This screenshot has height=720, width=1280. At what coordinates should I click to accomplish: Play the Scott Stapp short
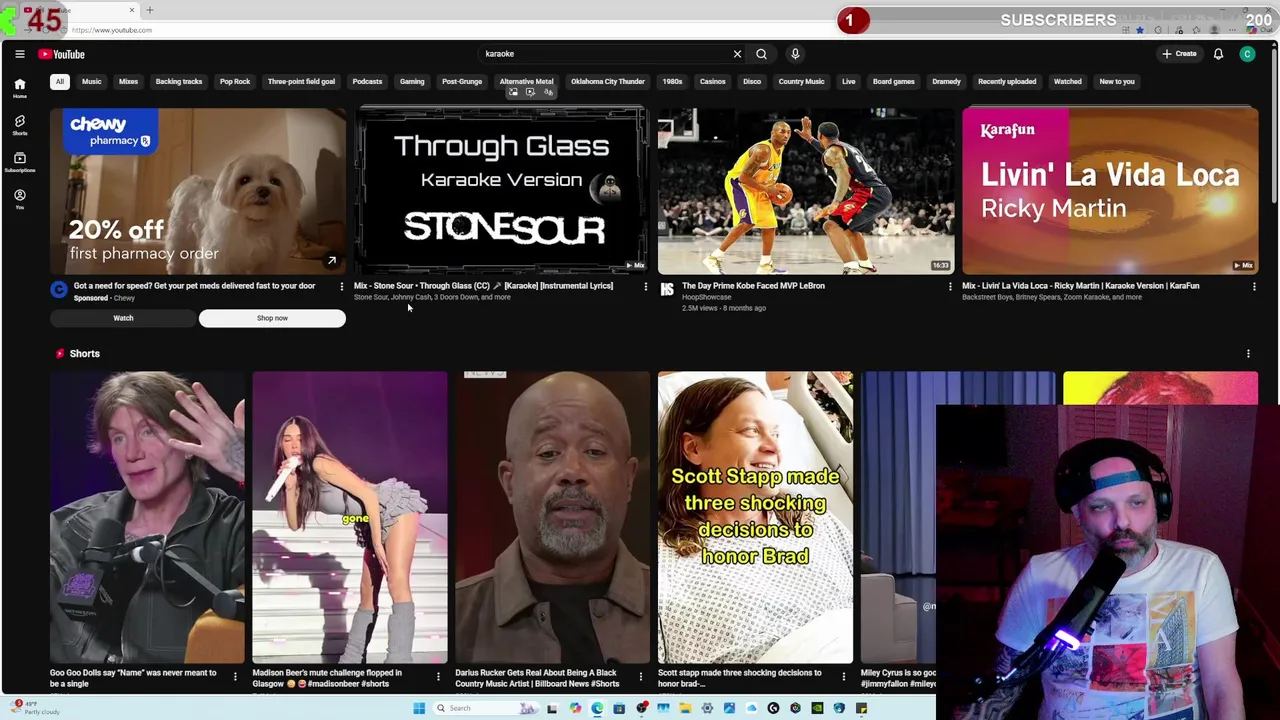[x=755, y=517]
